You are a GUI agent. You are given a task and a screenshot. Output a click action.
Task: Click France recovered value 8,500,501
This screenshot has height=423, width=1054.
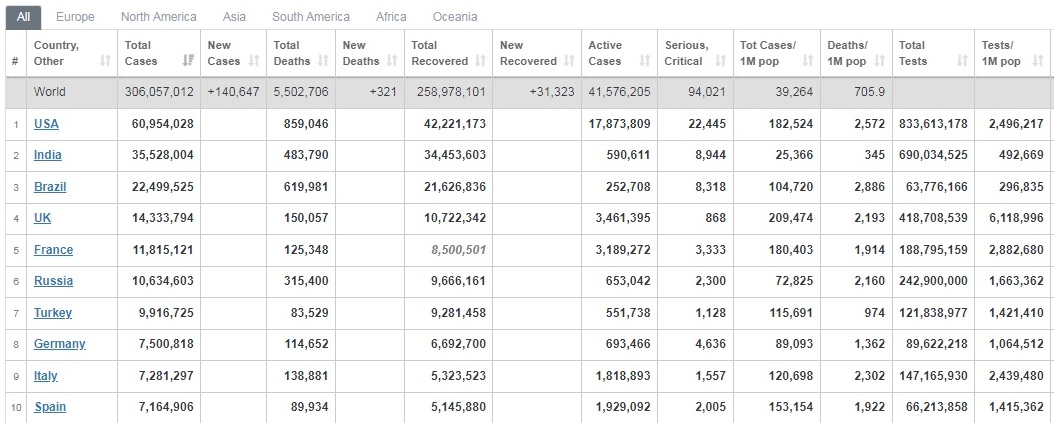458,249
